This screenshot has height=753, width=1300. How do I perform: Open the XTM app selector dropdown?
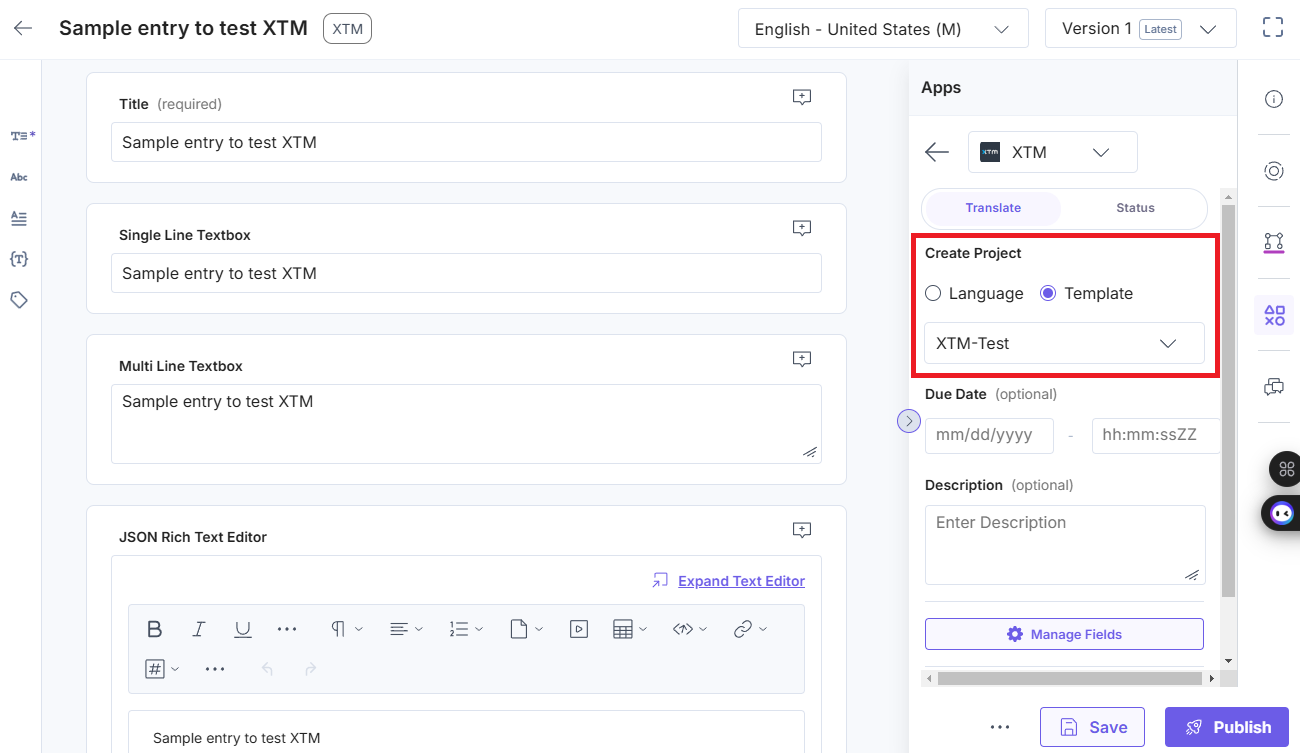point(1053,152)
